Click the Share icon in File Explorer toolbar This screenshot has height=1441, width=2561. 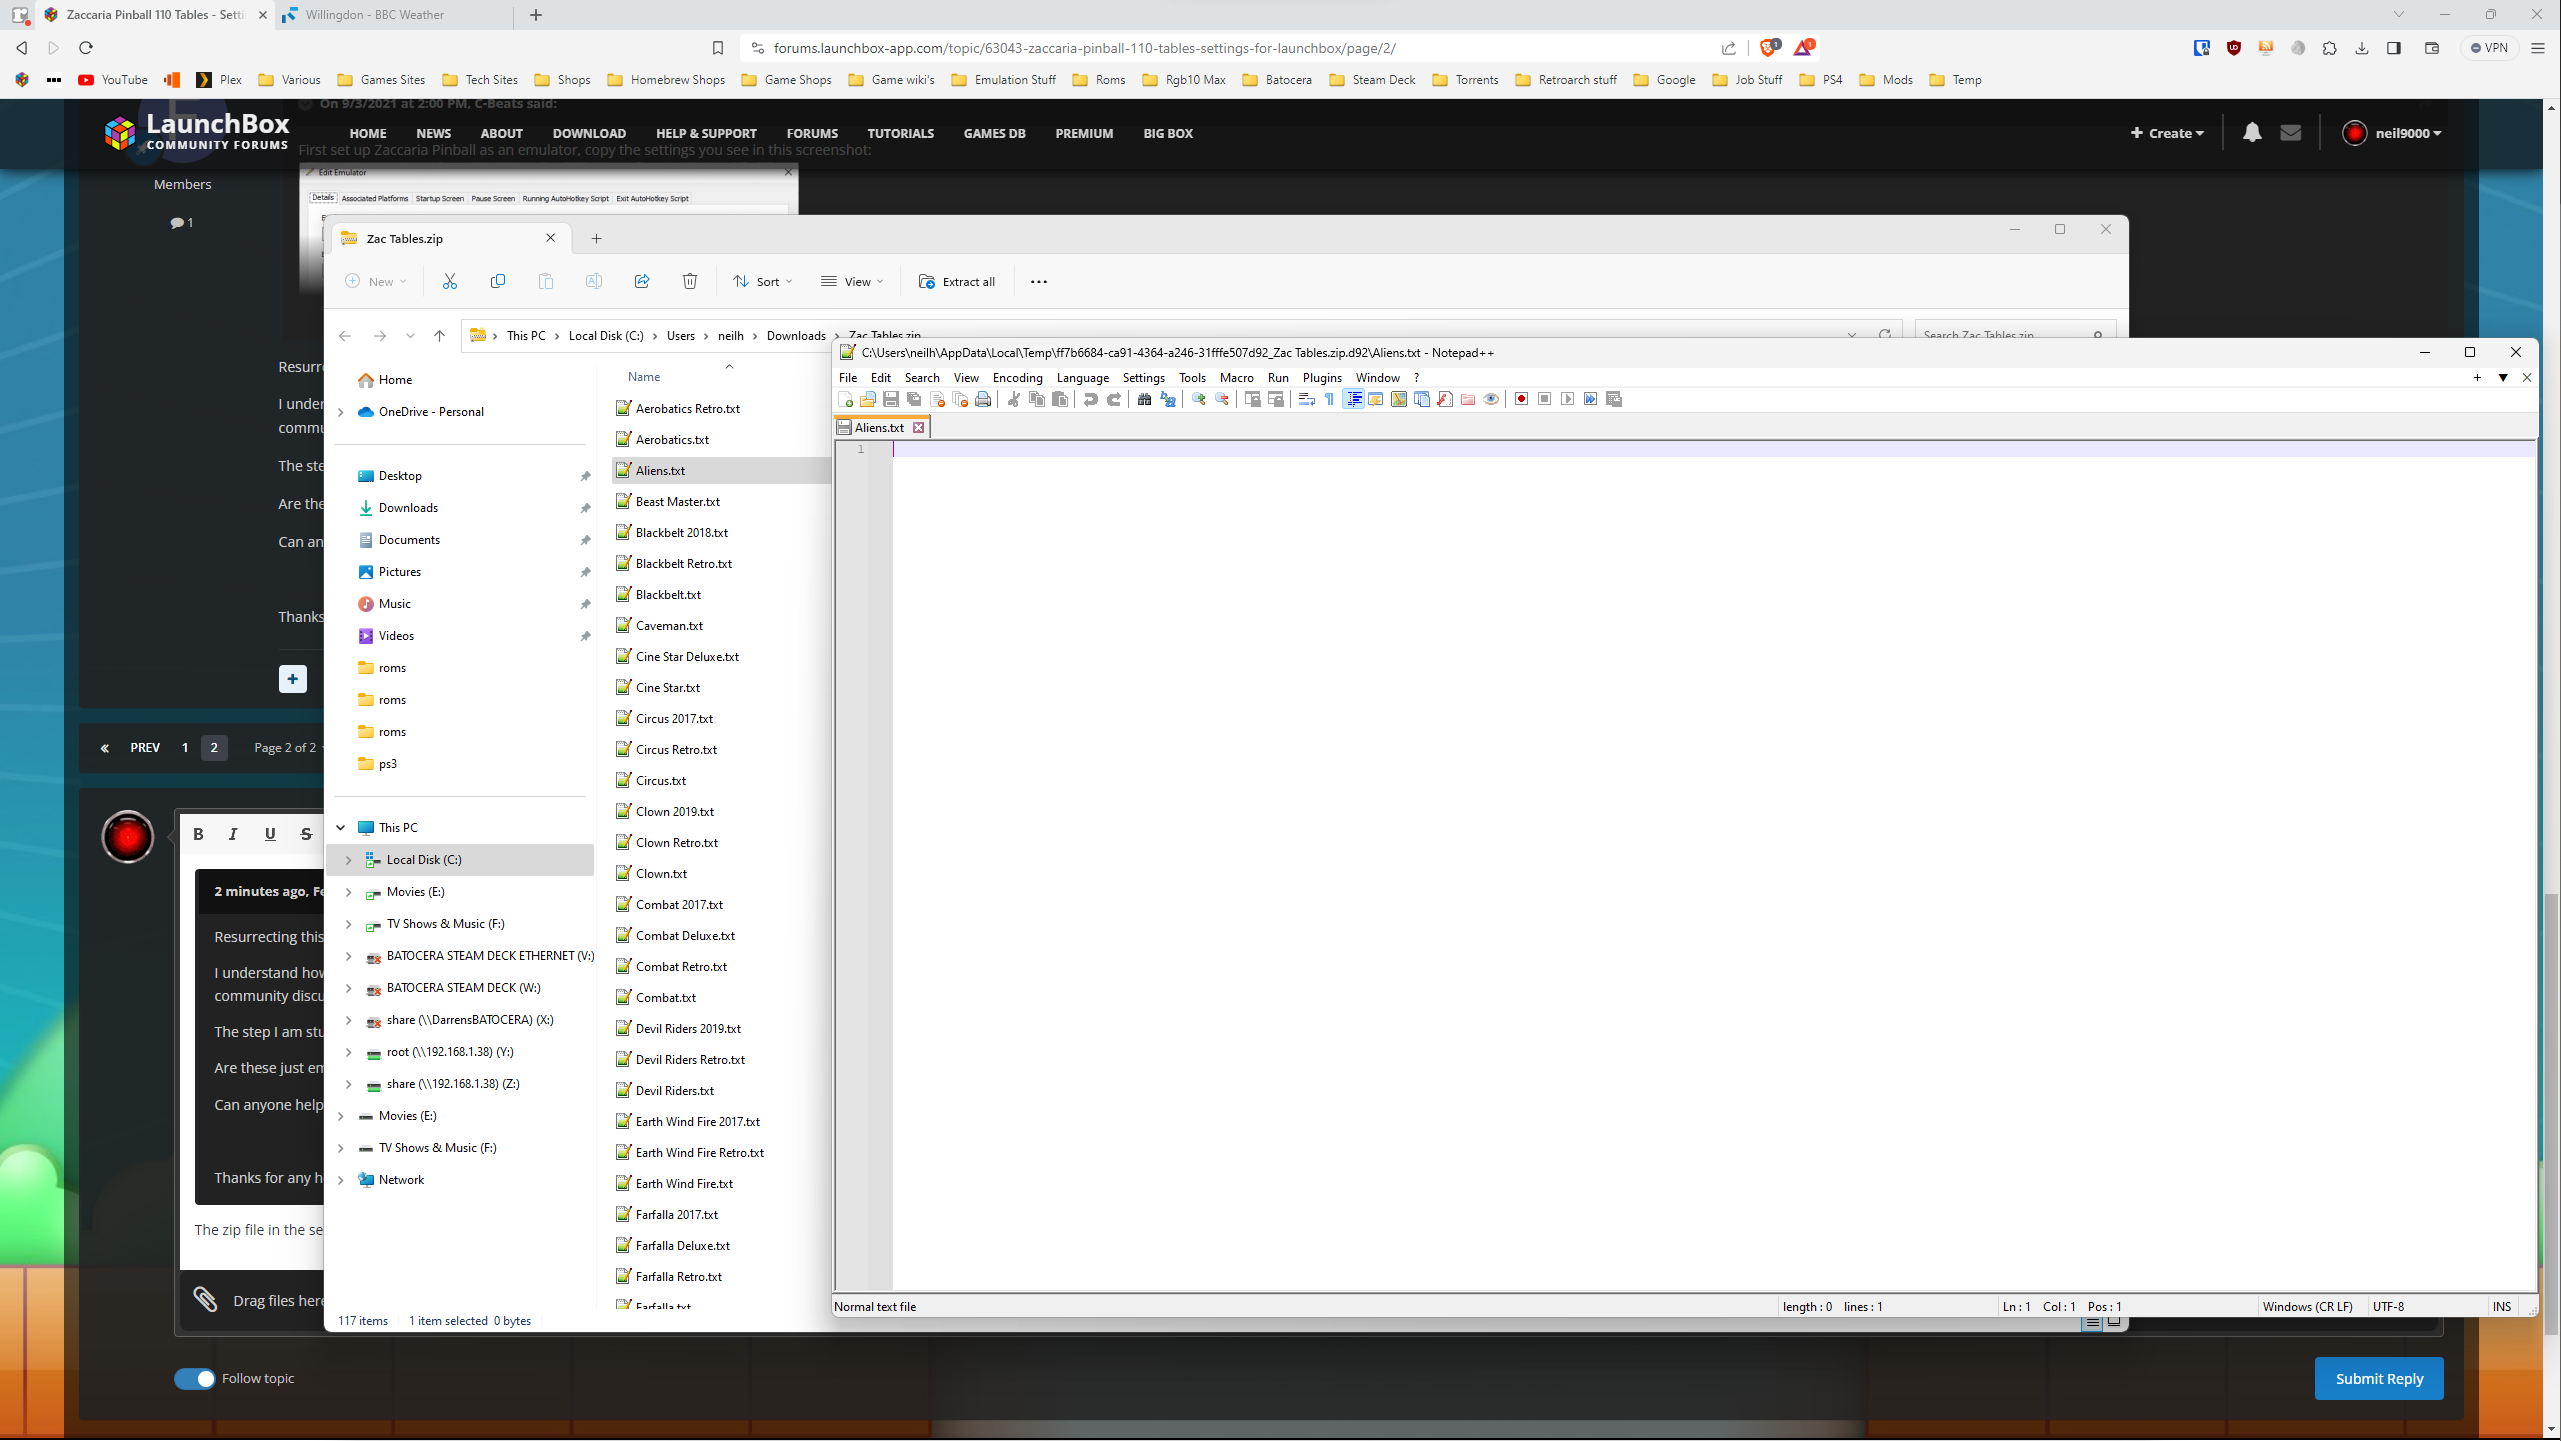click(642, 282)
